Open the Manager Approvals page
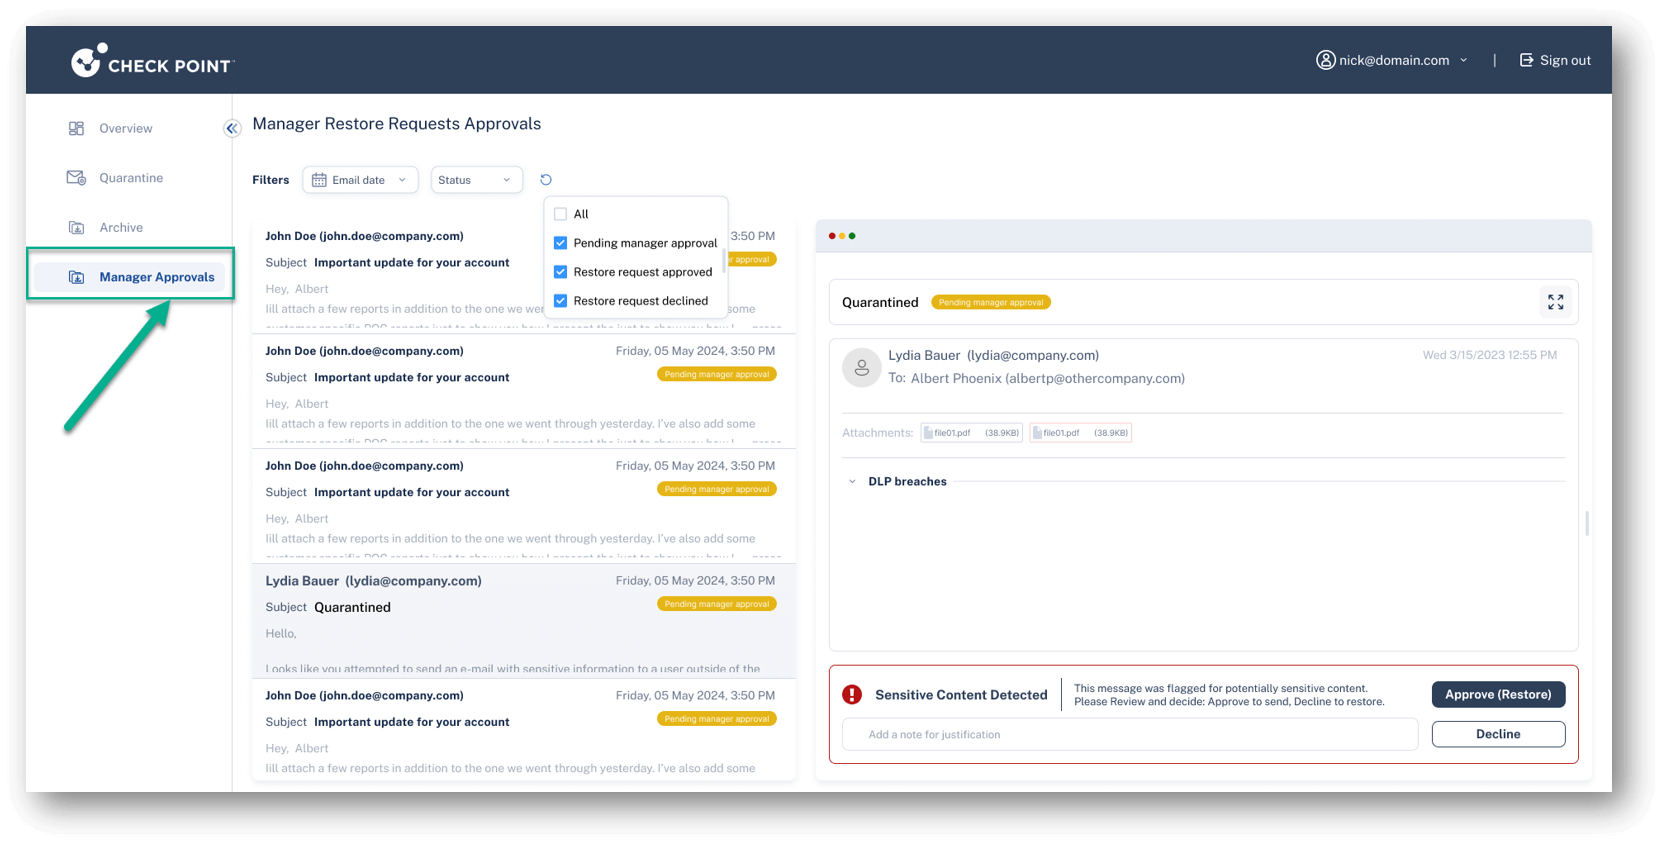1664x844 pixels. [x=156, y=277]
